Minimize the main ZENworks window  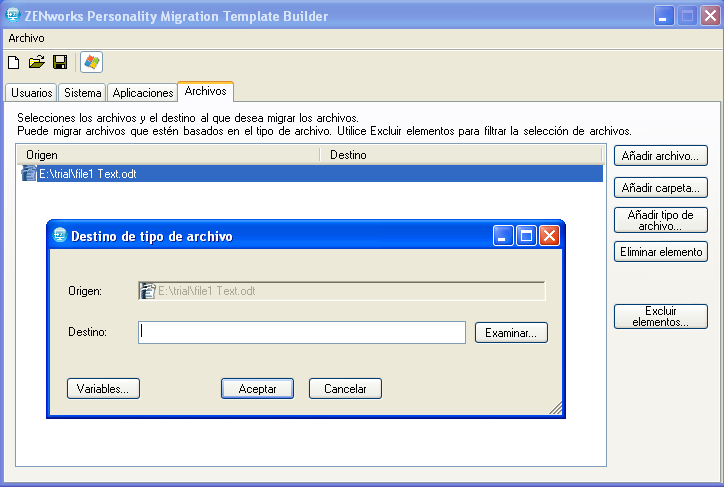pyautogui.click(x=664, y=16)
